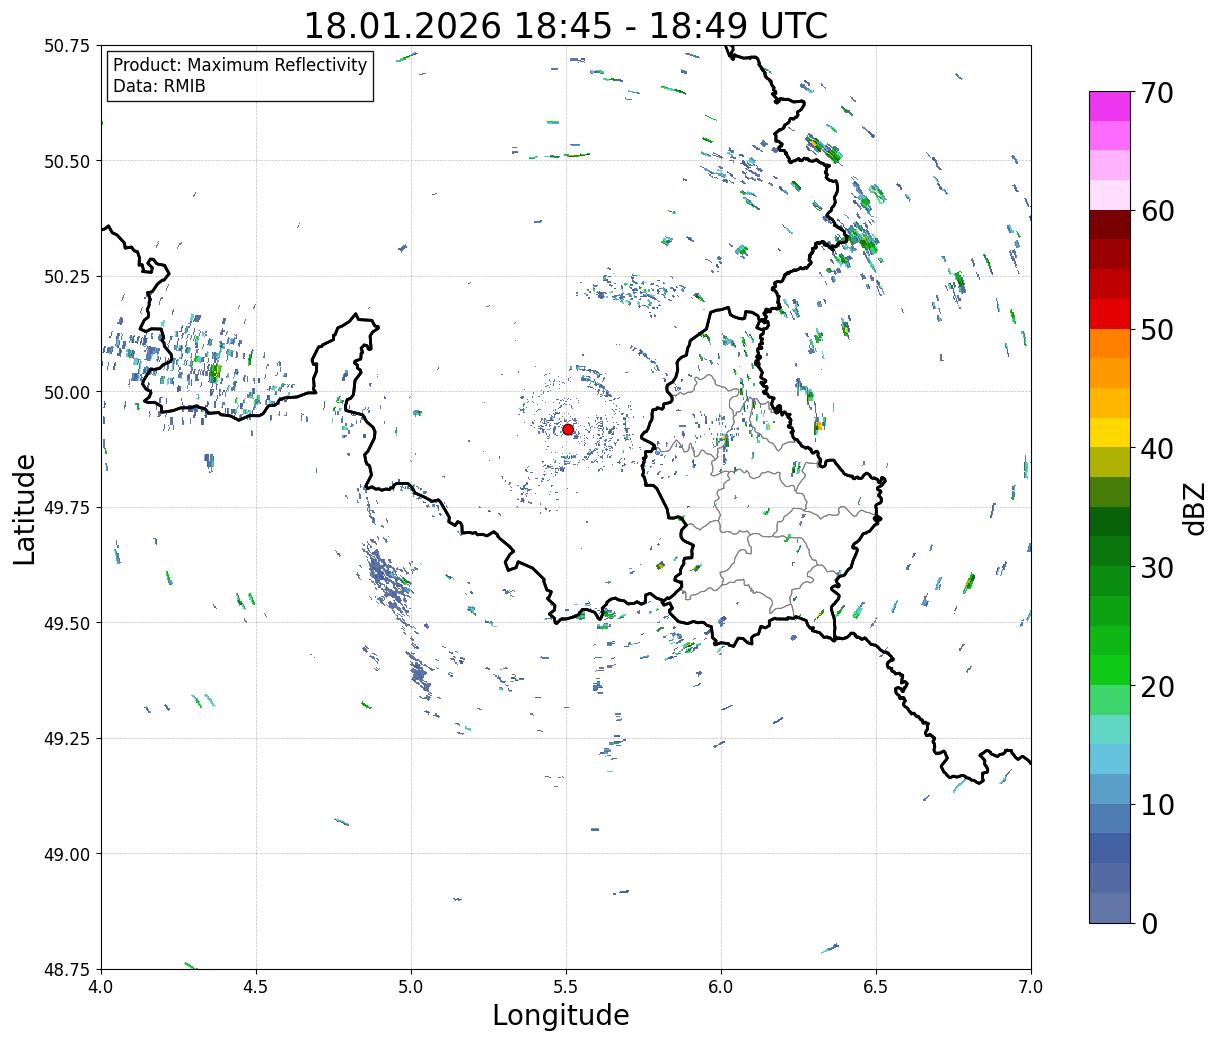Click the colorbar tick label 60
This screenshot has width=1219, height=1040.
pos(1156,211)
